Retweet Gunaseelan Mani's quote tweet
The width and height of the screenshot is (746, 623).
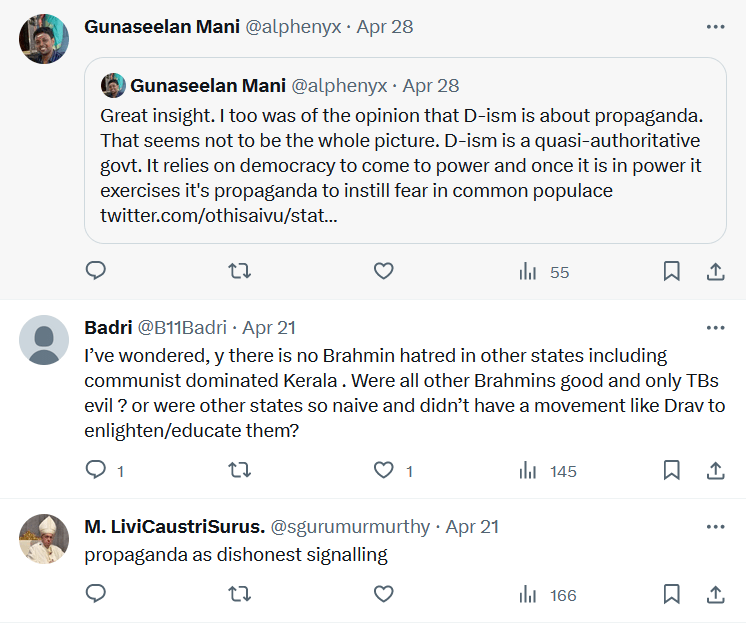[x=240, y=271]
